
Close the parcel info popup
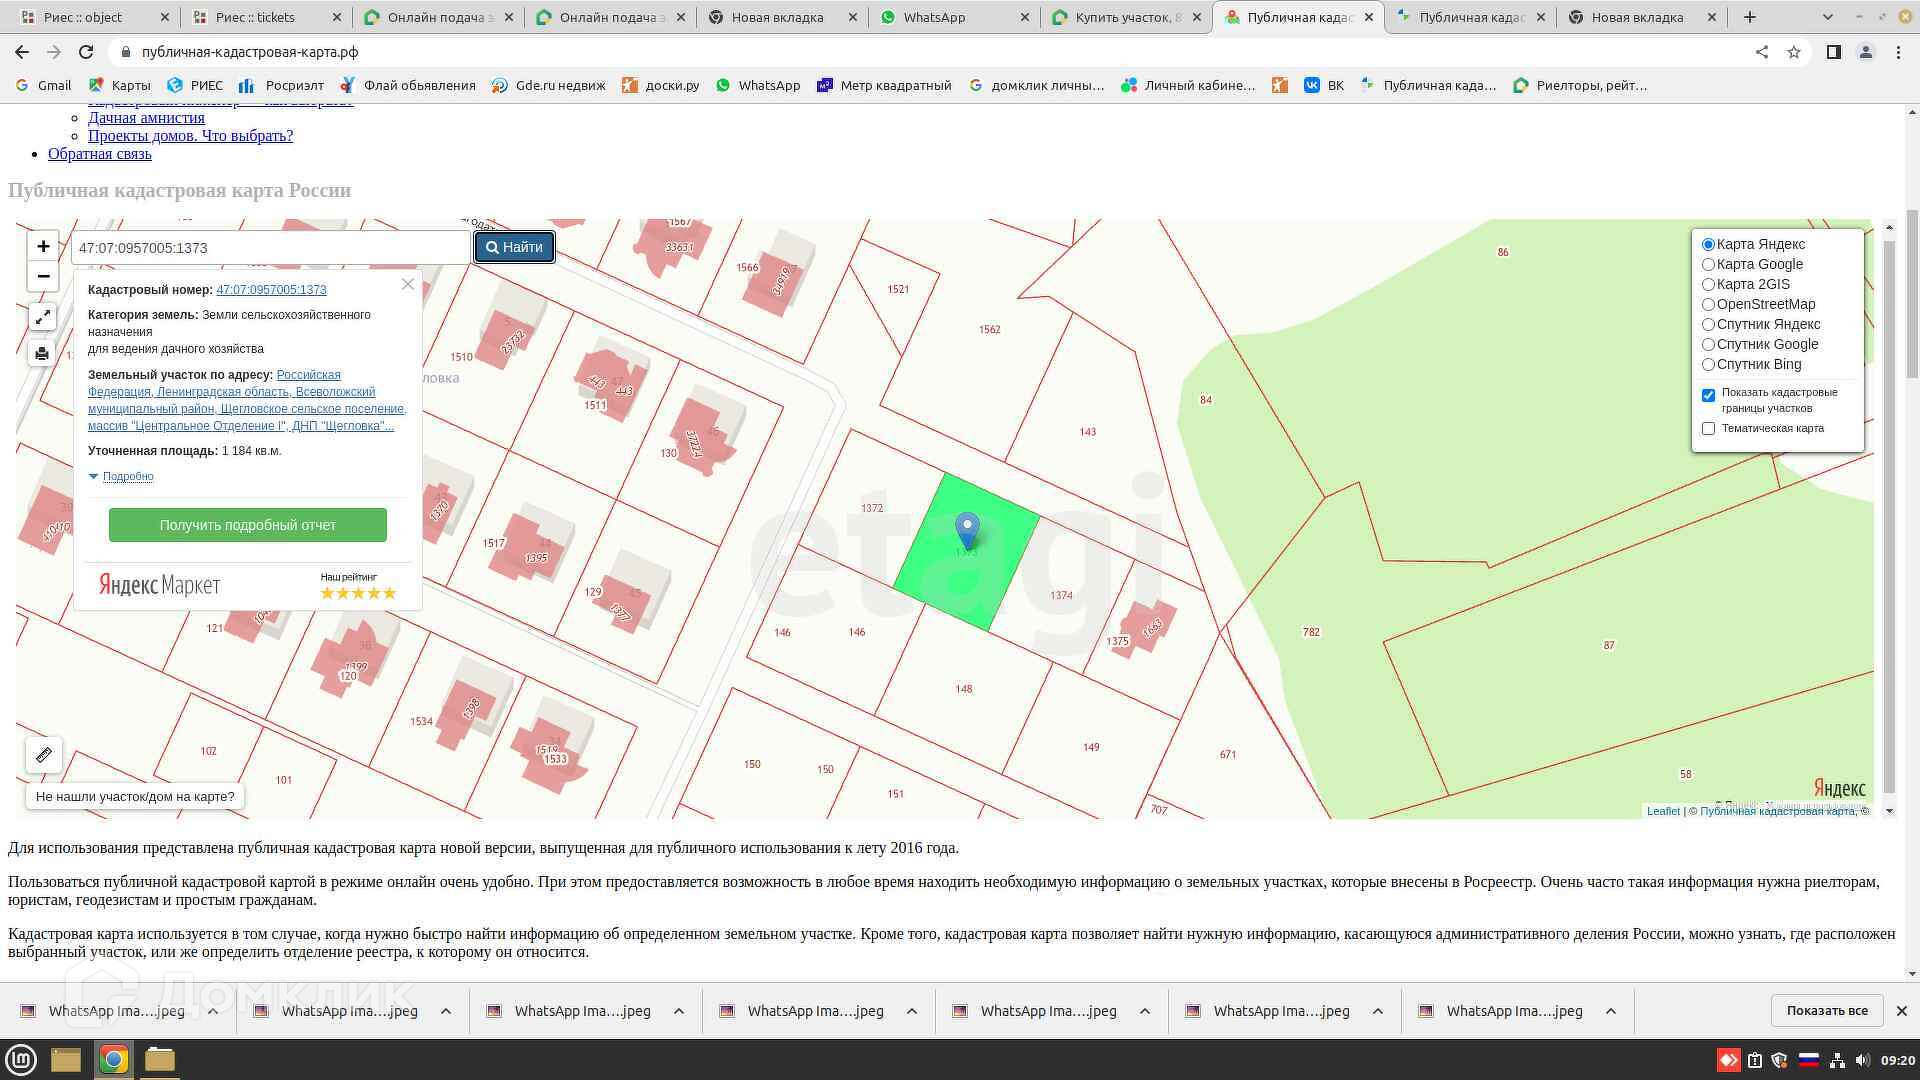408,285
